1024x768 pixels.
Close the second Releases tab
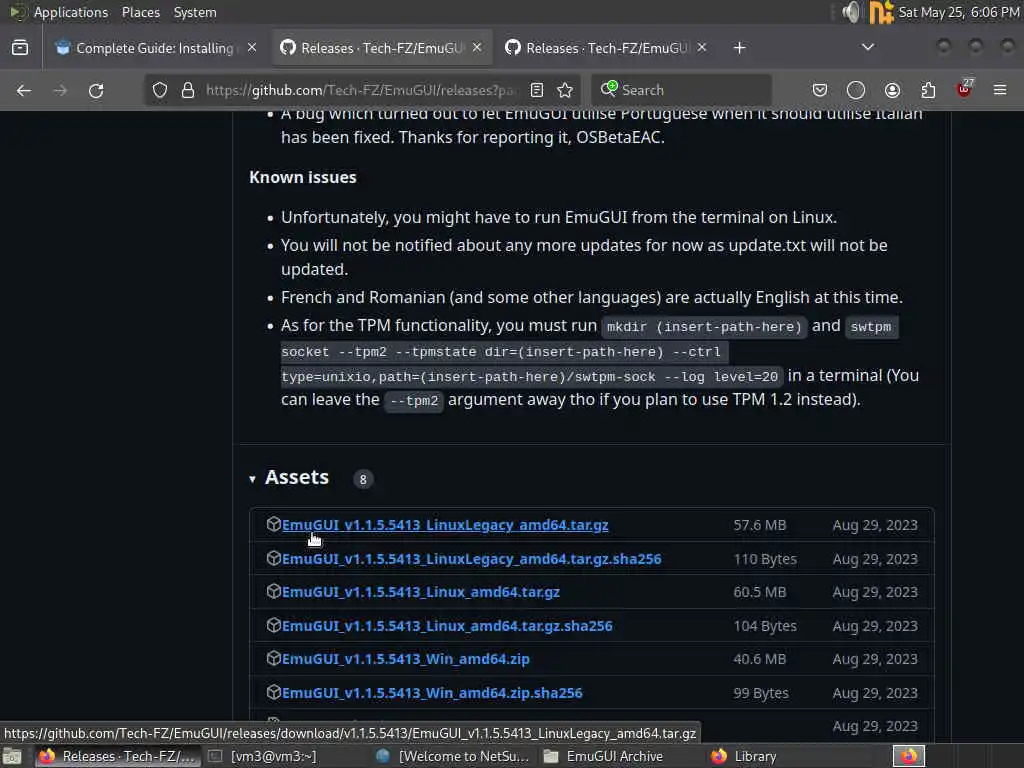point(477,48)
